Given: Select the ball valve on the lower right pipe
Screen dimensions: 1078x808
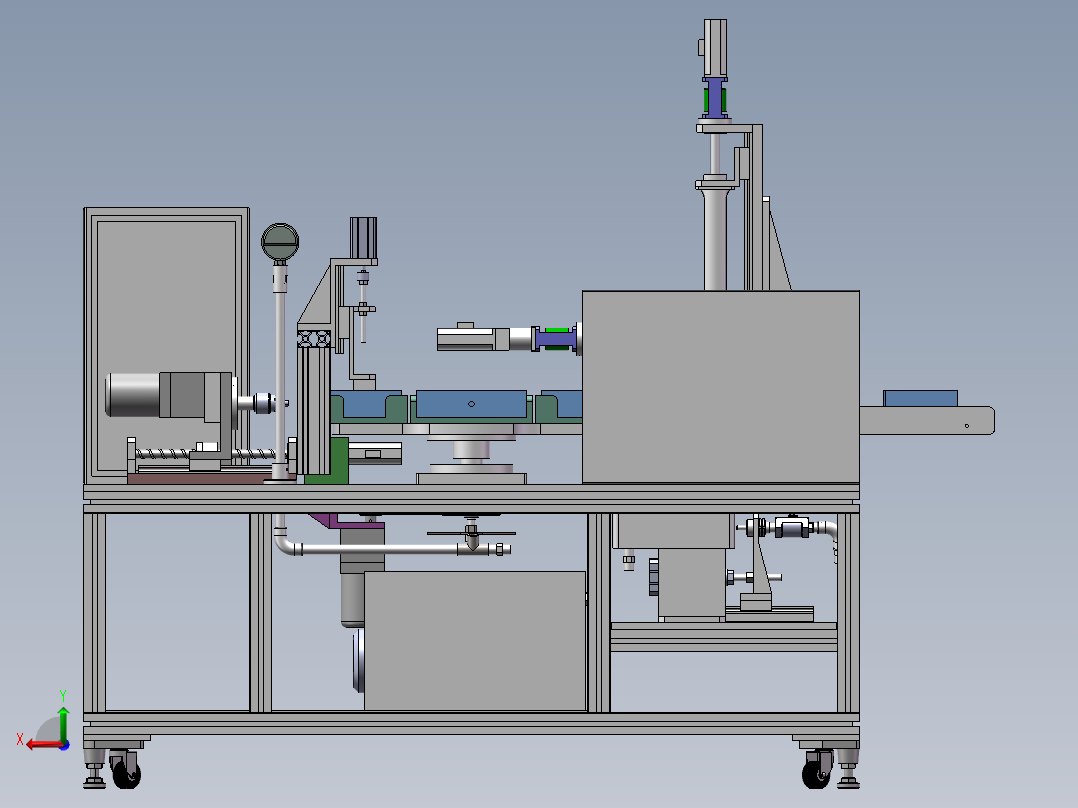Looking at the screenshot, I should click(x=792, y=527).
